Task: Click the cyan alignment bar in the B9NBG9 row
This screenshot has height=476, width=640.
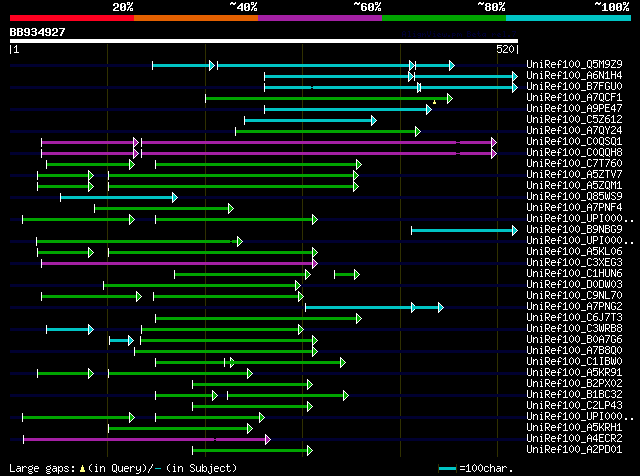Action: click(464, 231)
